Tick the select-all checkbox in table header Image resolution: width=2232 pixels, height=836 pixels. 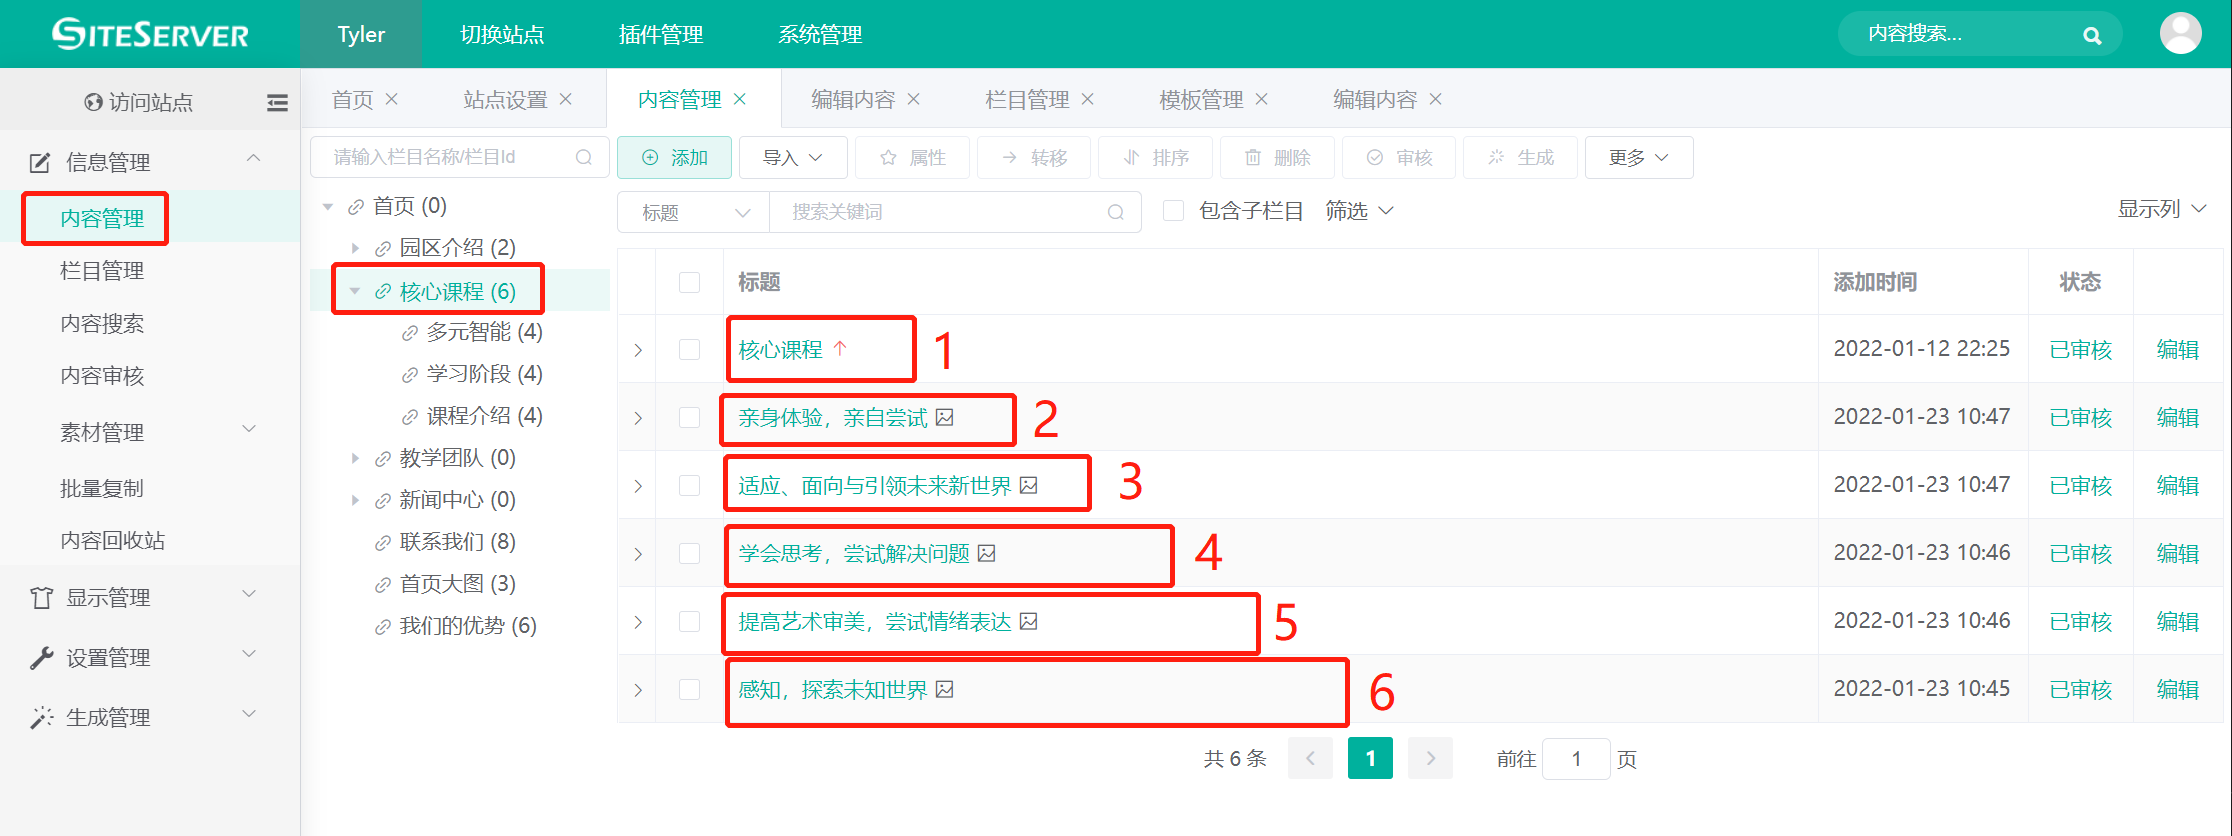689,282
